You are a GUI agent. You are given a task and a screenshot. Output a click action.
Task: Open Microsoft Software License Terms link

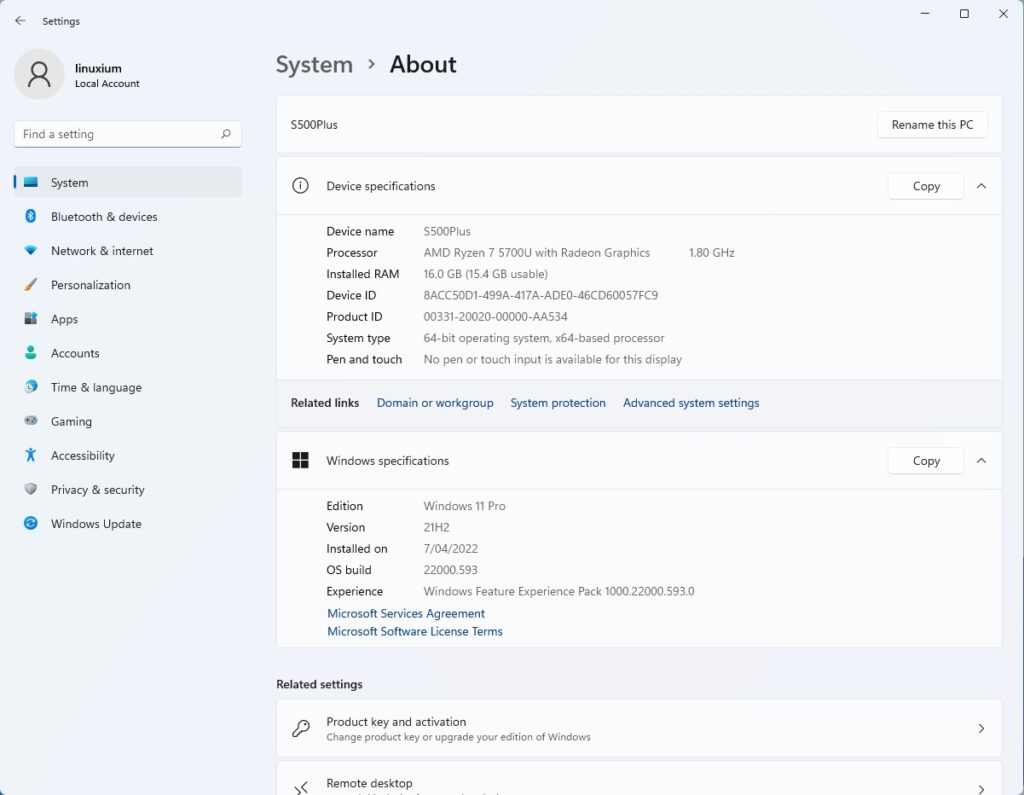click(415, 632)
